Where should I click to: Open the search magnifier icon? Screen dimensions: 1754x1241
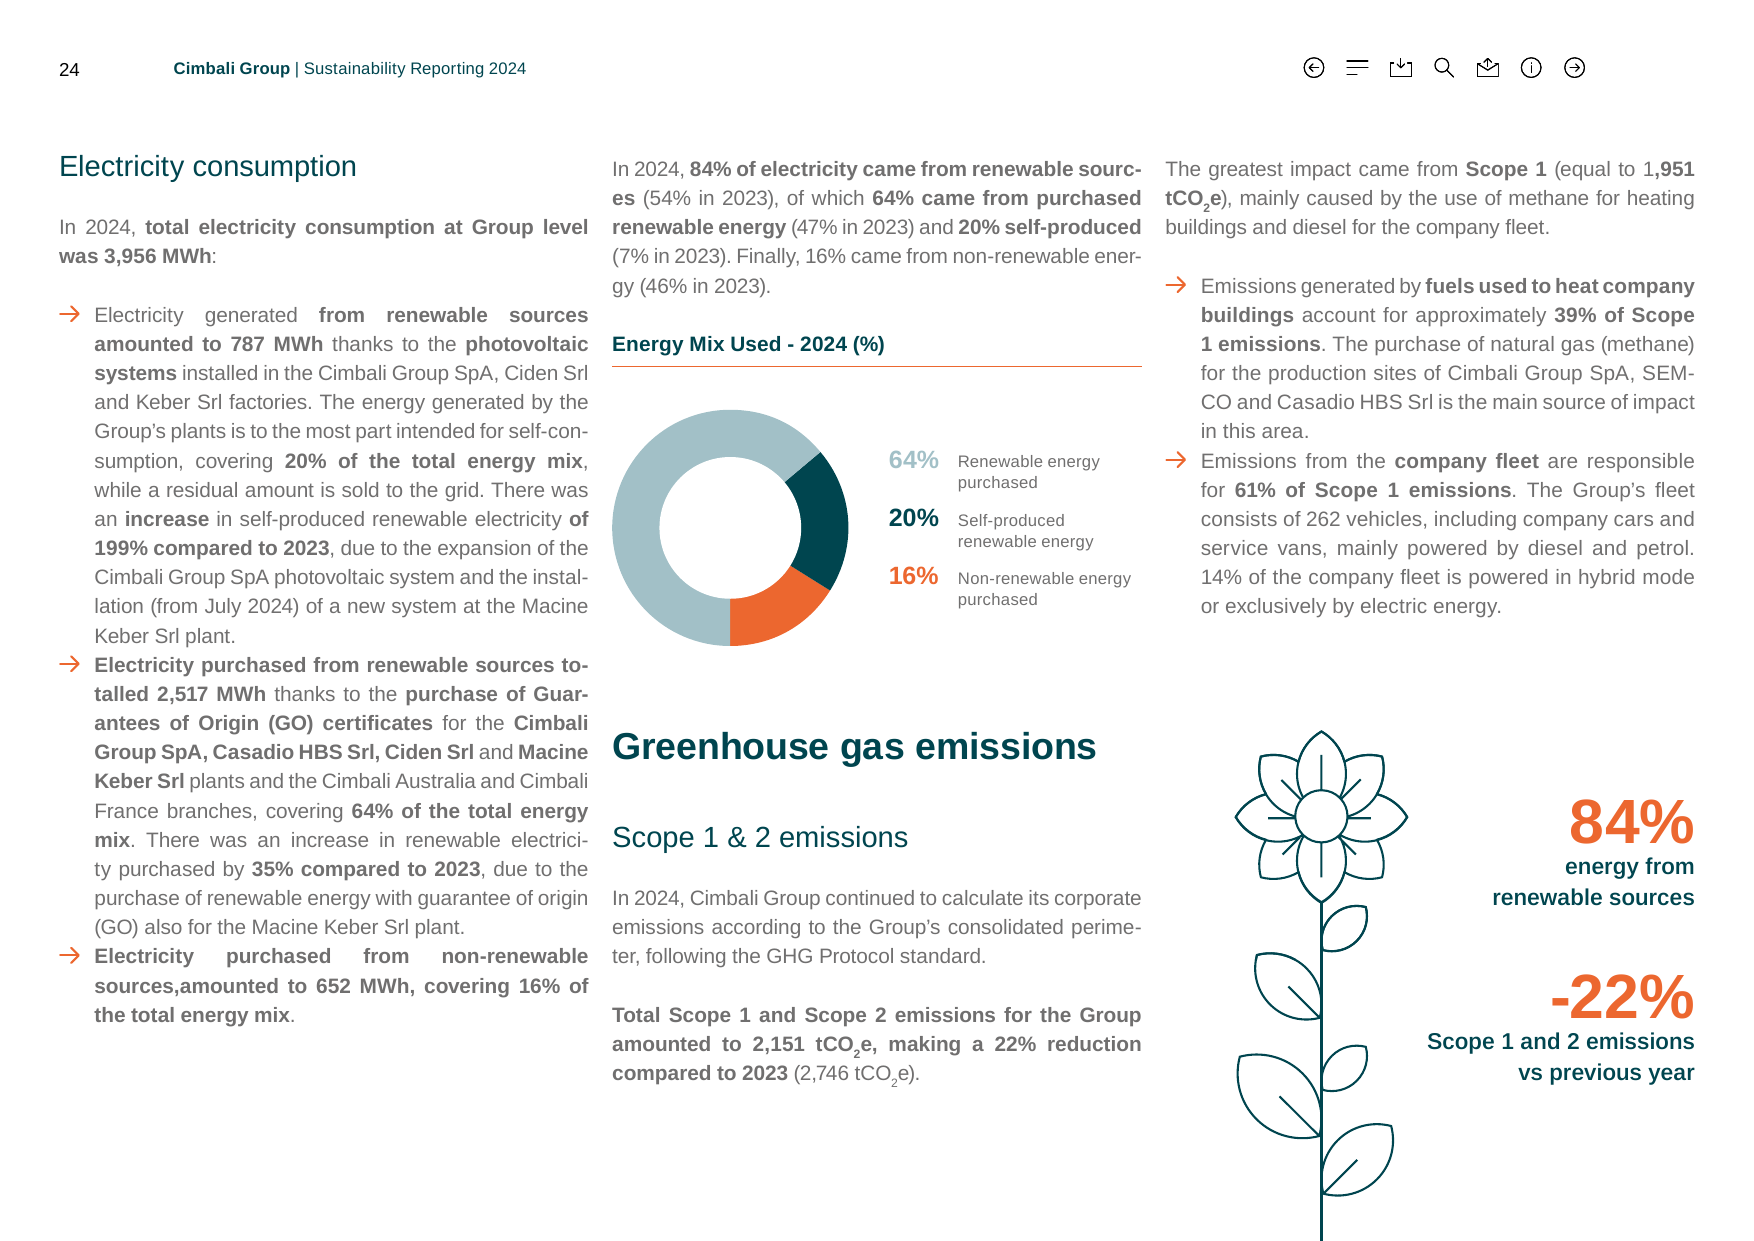point(1444,68)
